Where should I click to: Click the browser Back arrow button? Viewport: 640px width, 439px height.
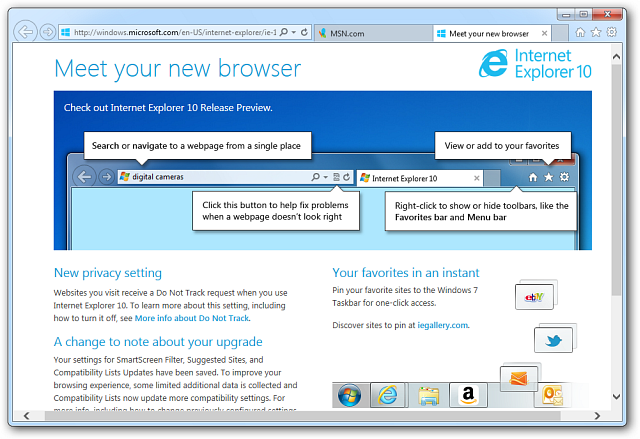coord(26,31)
